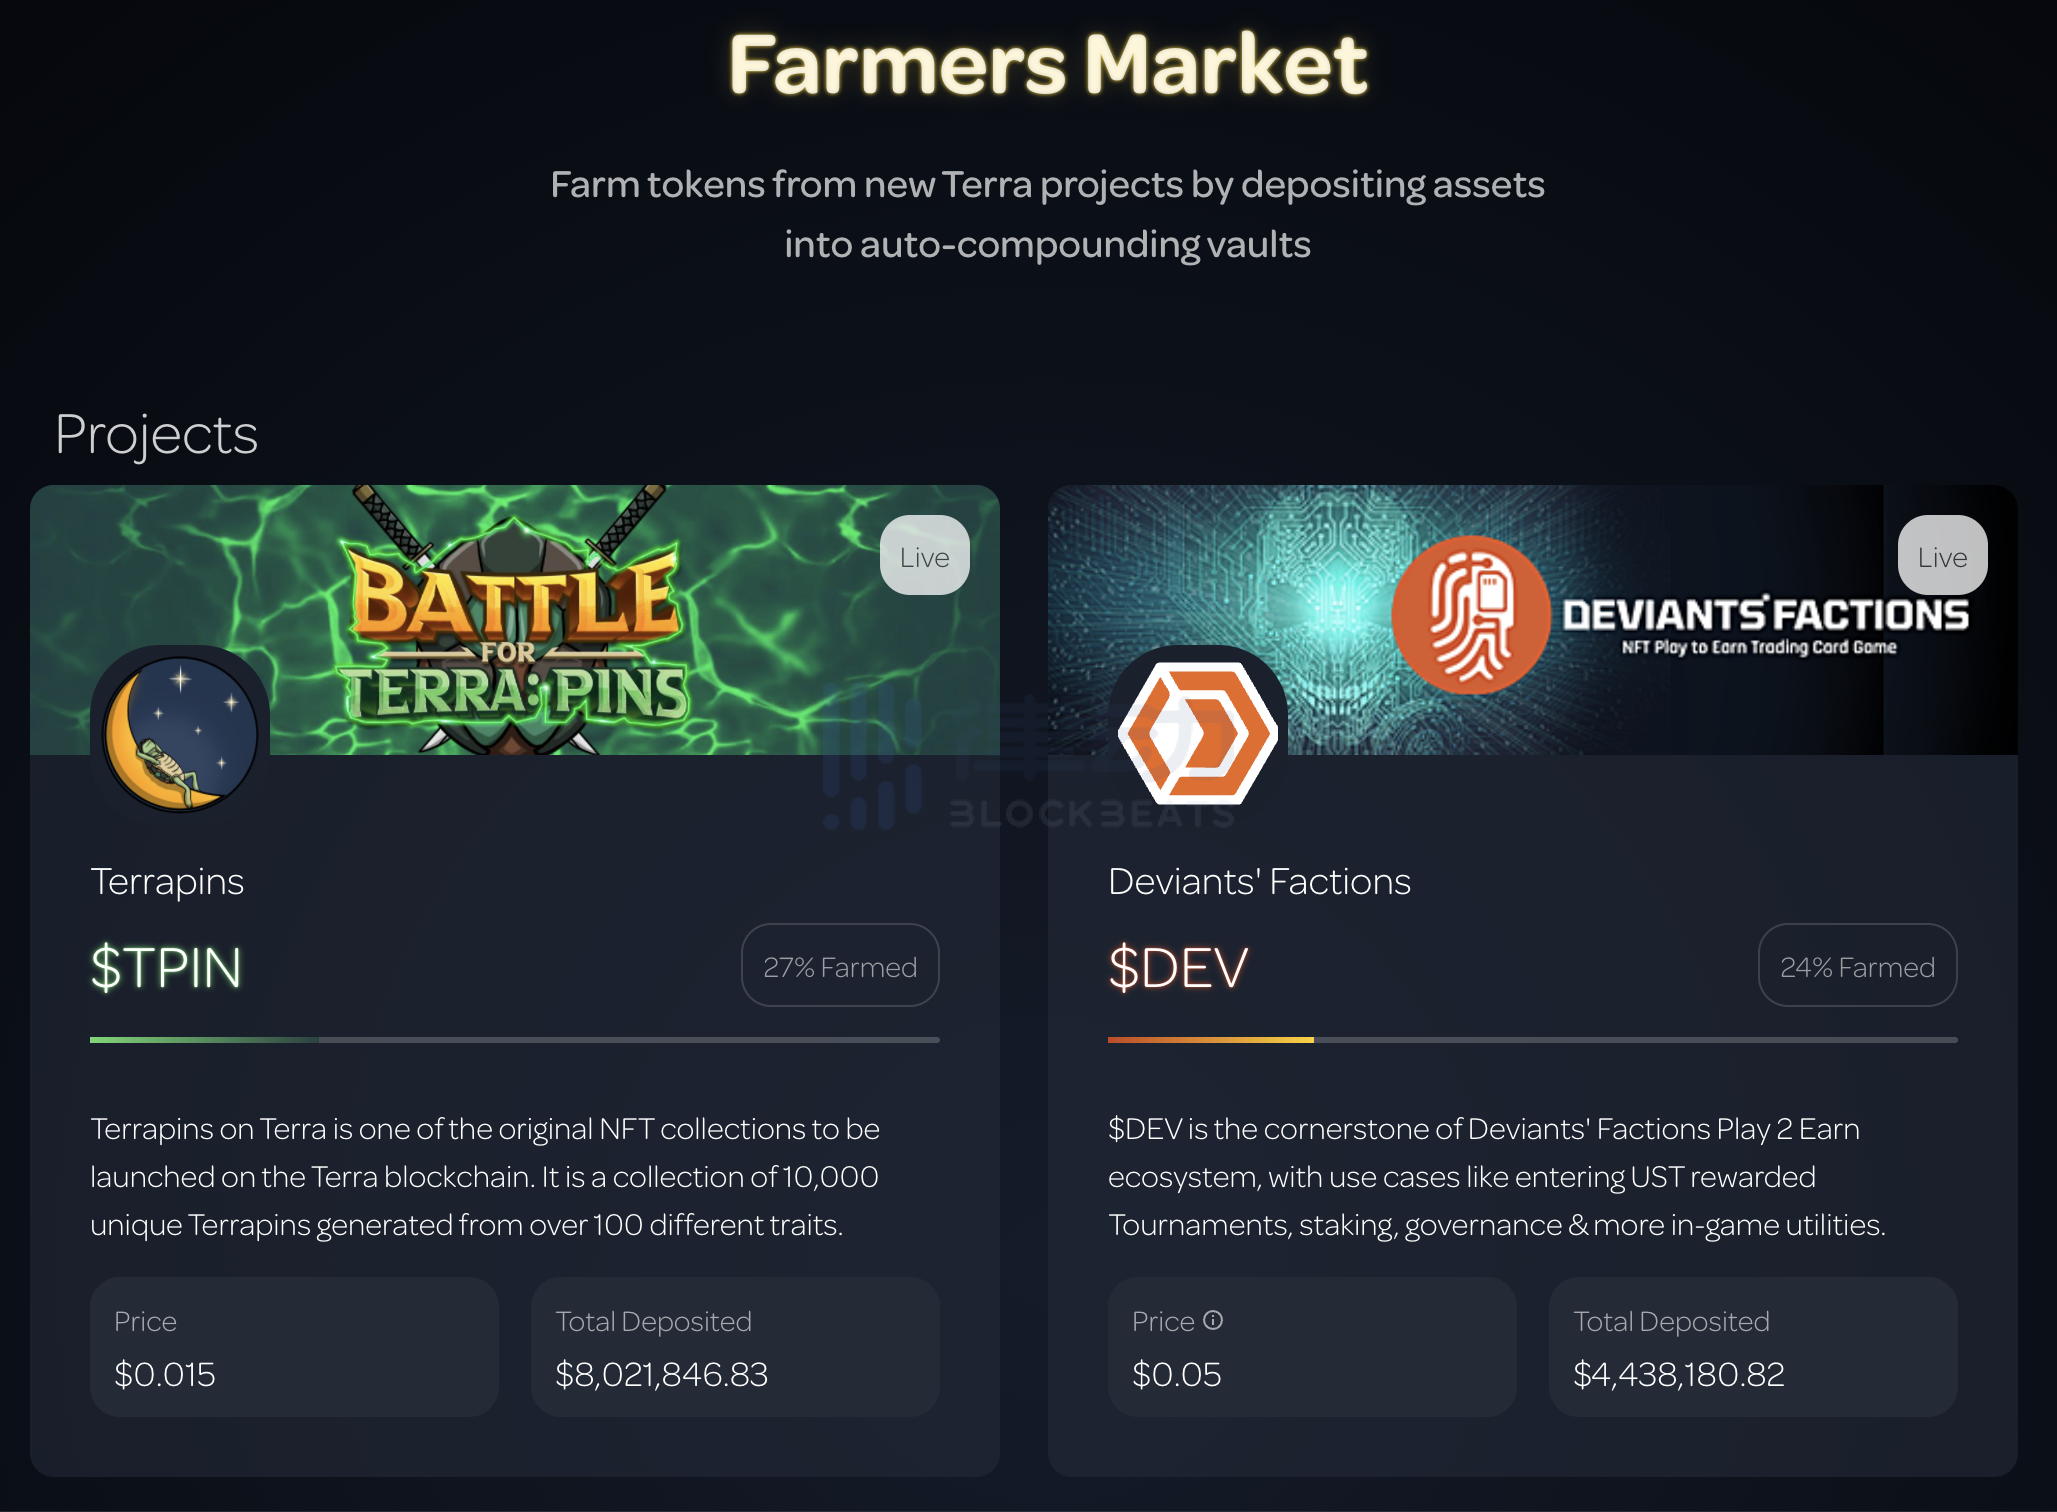The height and width of the screenshot is (1512, 2057).
Task: Click the Terrapins moon avatar icon
Action: 180,735
